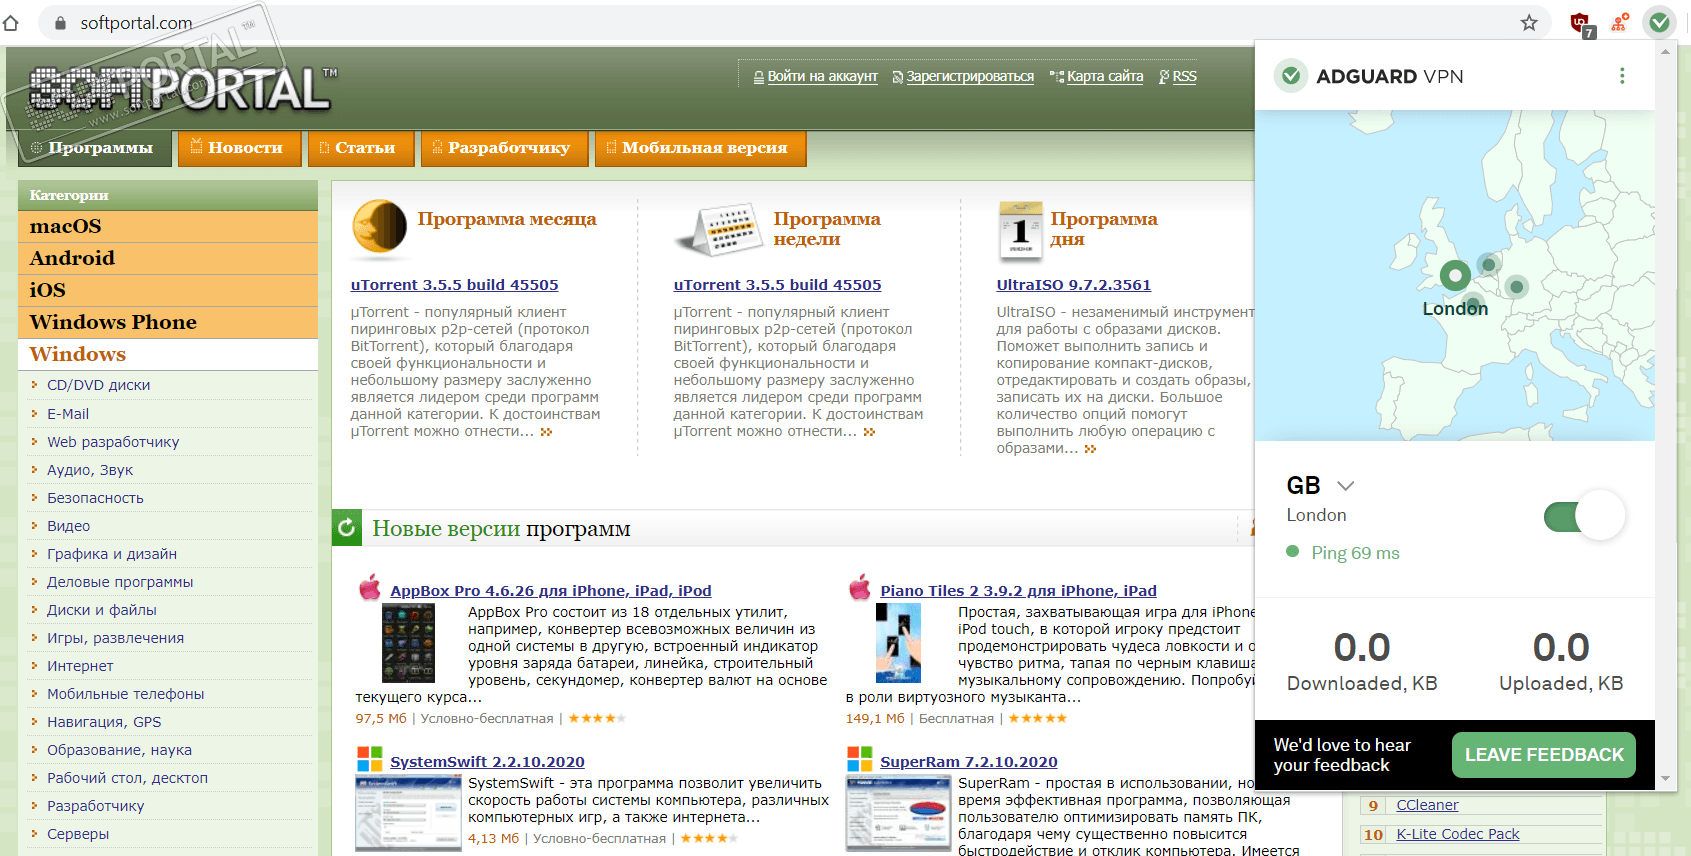
Task: Click the AdGuard popup scrollbar down arrow
Action: (1665, 778)
